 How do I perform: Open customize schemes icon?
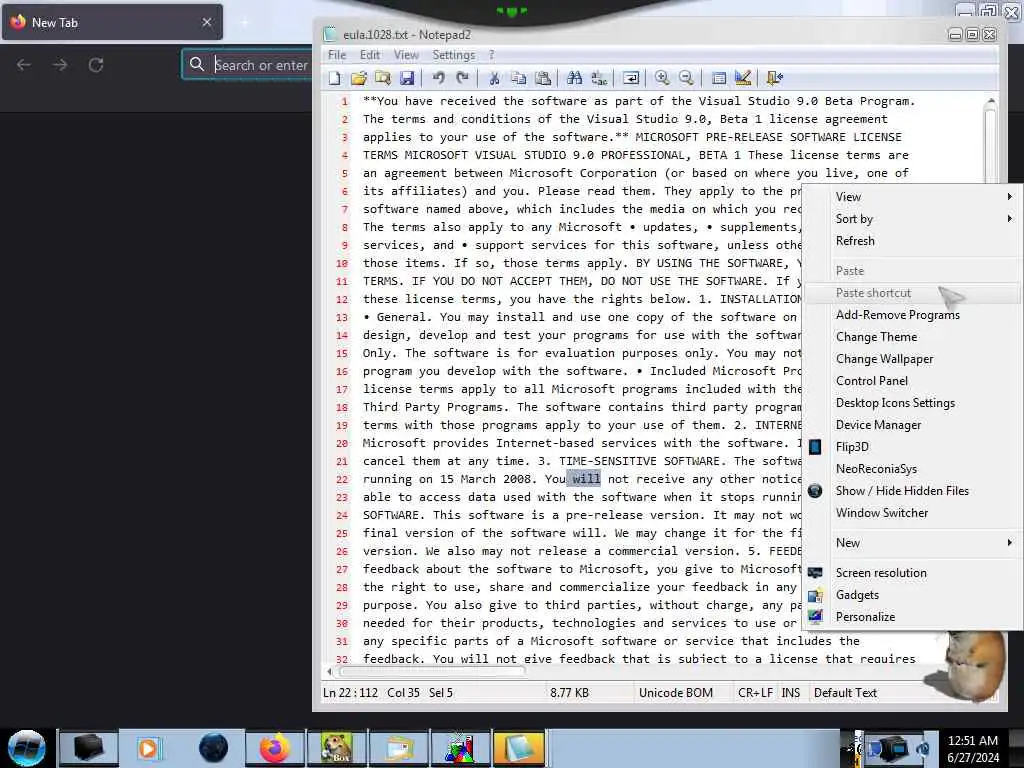(x=743, y=78)
